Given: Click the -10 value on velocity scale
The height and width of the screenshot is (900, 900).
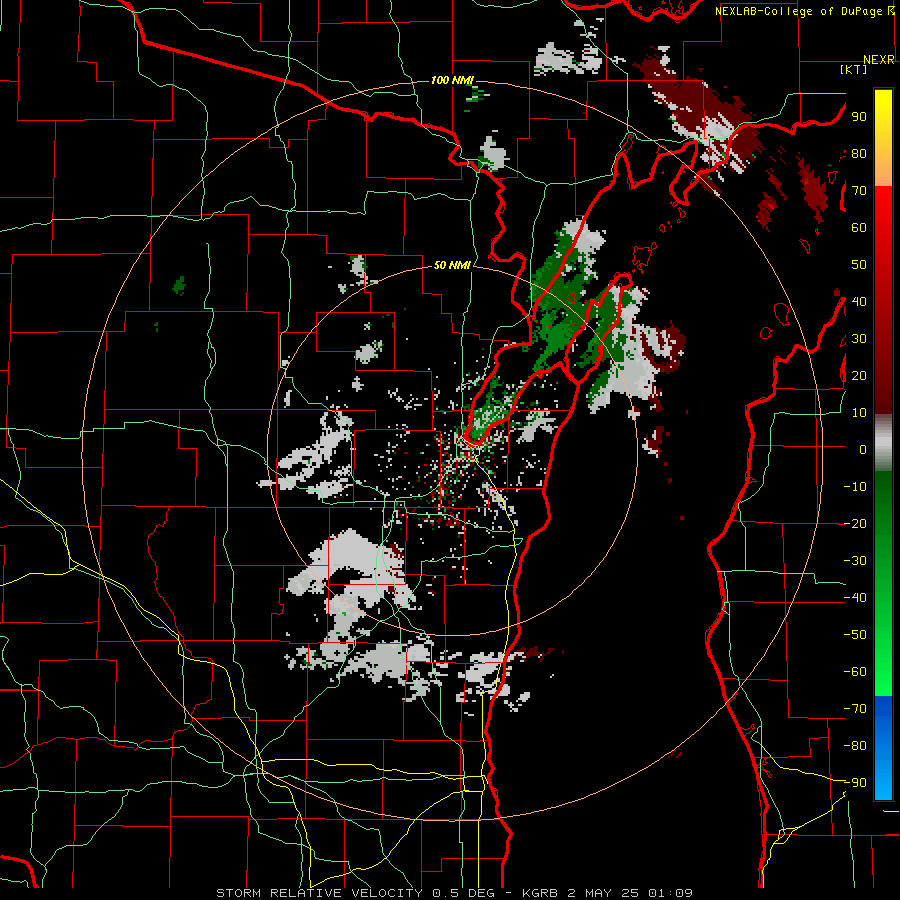Looking at the screenshot, I should click(x=855, y=487).
